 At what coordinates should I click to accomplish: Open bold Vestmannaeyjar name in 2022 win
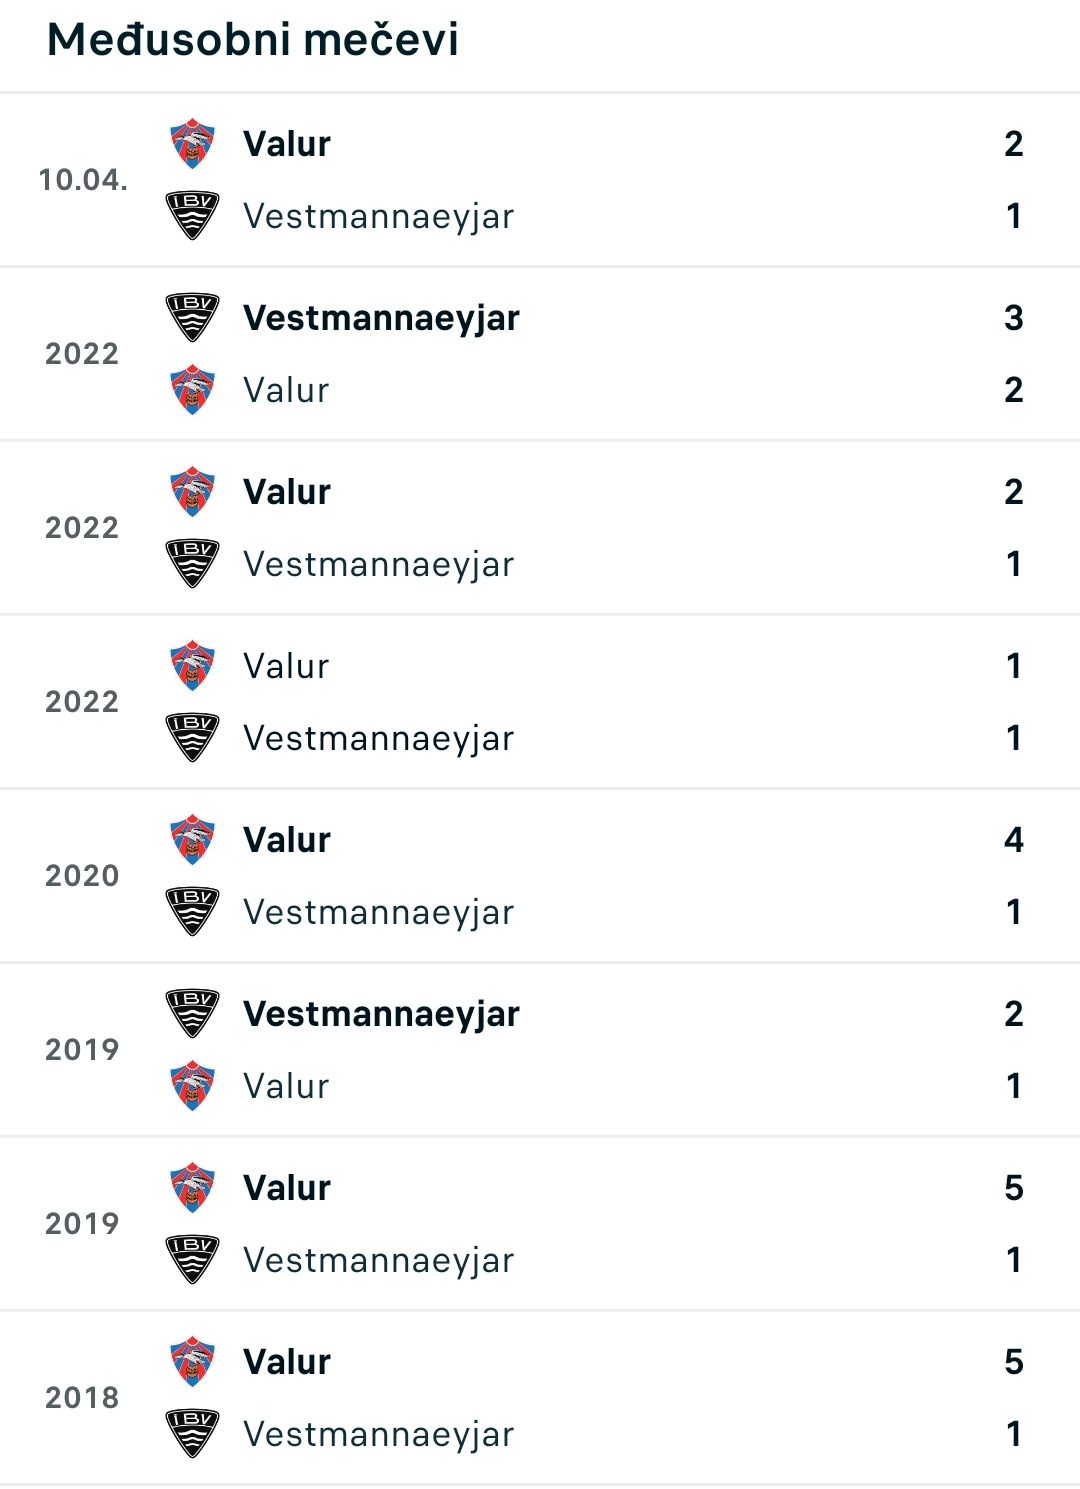381,318
